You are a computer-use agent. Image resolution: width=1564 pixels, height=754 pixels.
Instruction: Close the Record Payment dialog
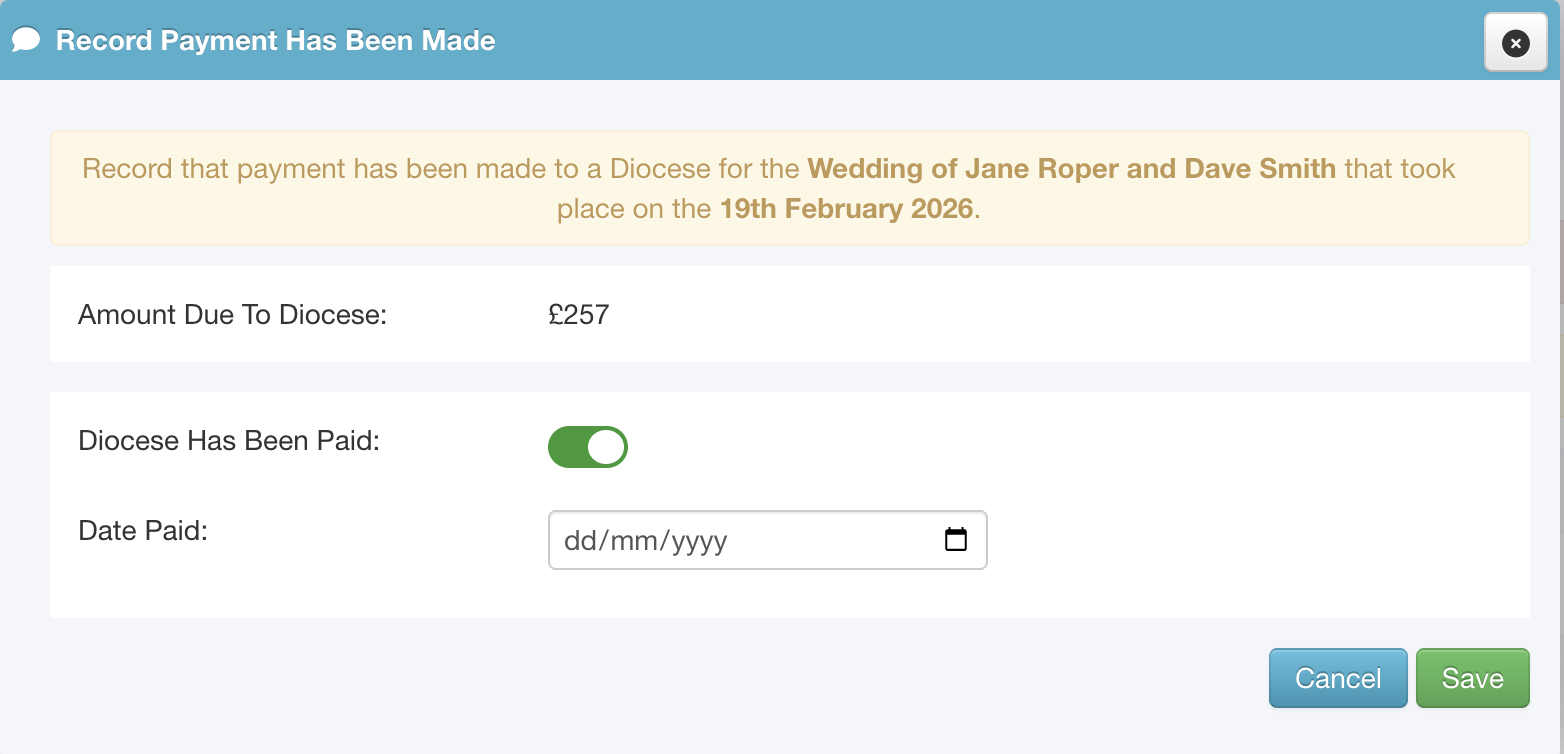[x=1515, y=43]
